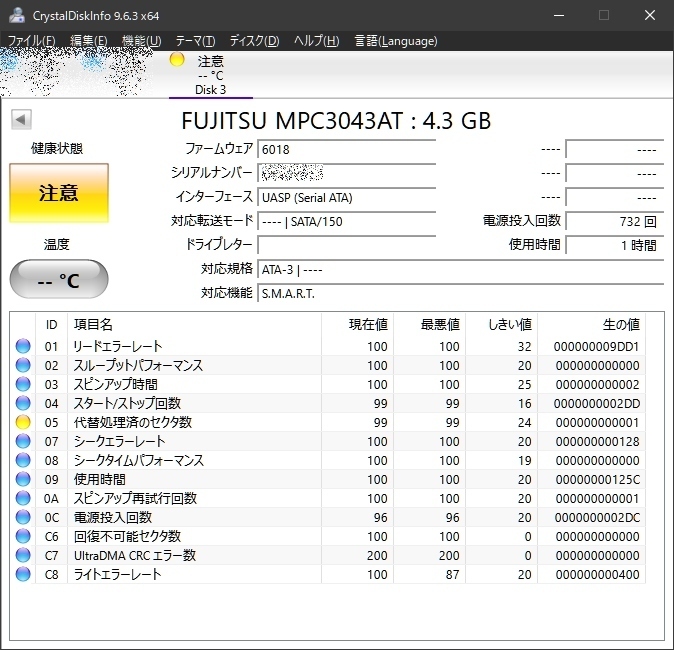Screen dimensions: 674x650
Task: Minimize the CrystalDiskInfo window
Action: 559,15
